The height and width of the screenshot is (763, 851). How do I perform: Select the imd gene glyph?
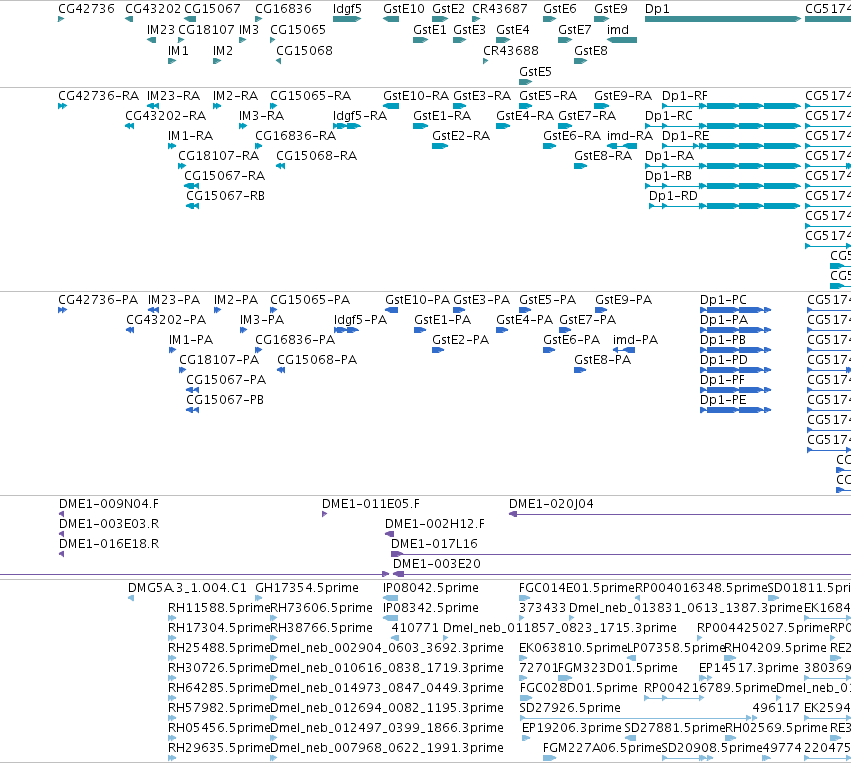pyautogui.click(x=622, y=40)
